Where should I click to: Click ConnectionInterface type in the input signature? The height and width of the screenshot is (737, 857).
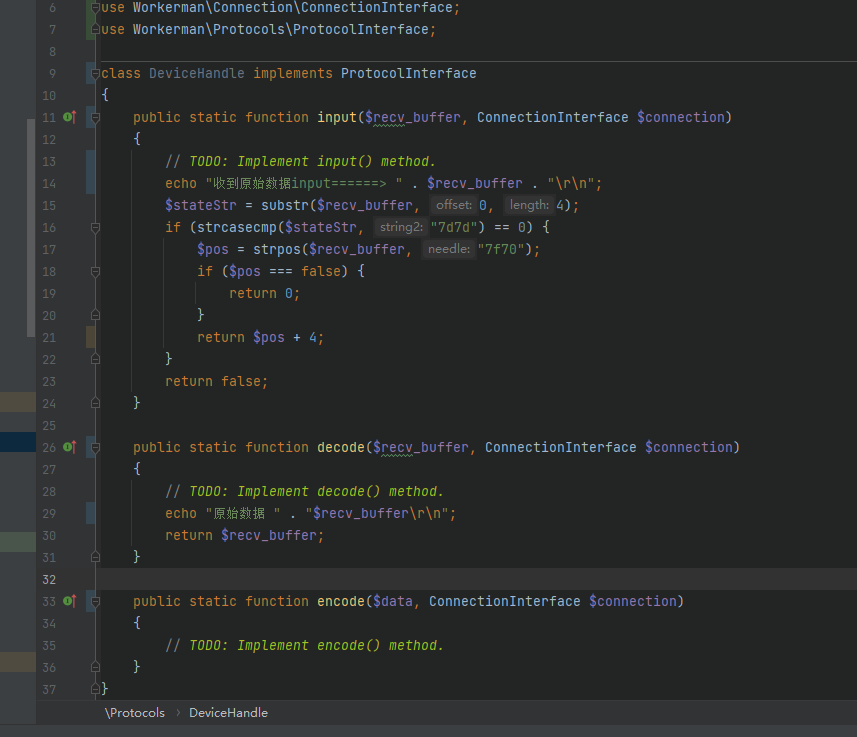tap(553, 117)
